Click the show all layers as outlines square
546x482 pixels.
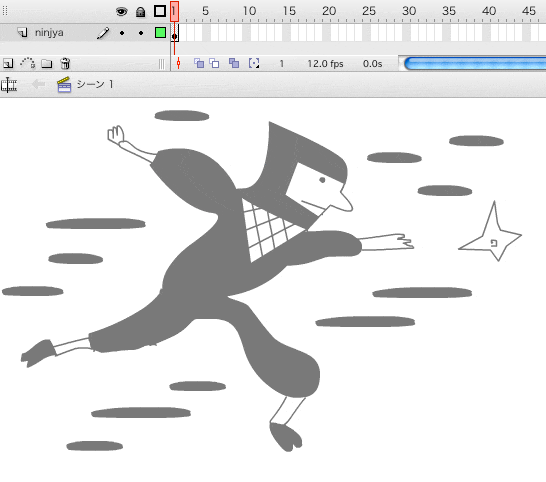(x=160, y=11)
